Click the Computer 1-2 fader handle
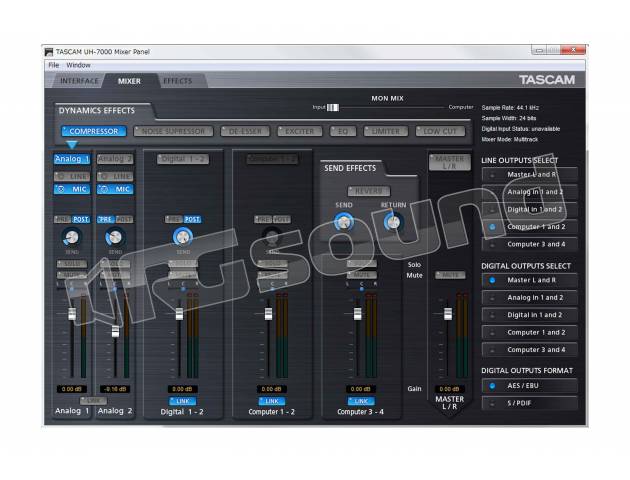Screen dimensions: 630x480 [268, 314]
